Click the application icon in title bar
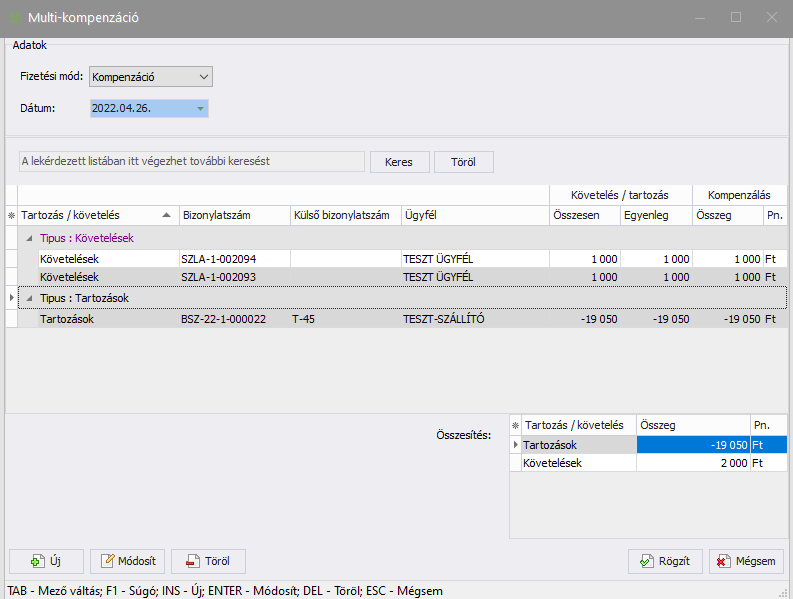Screen dimensions: 793x599 pos(15,18)
